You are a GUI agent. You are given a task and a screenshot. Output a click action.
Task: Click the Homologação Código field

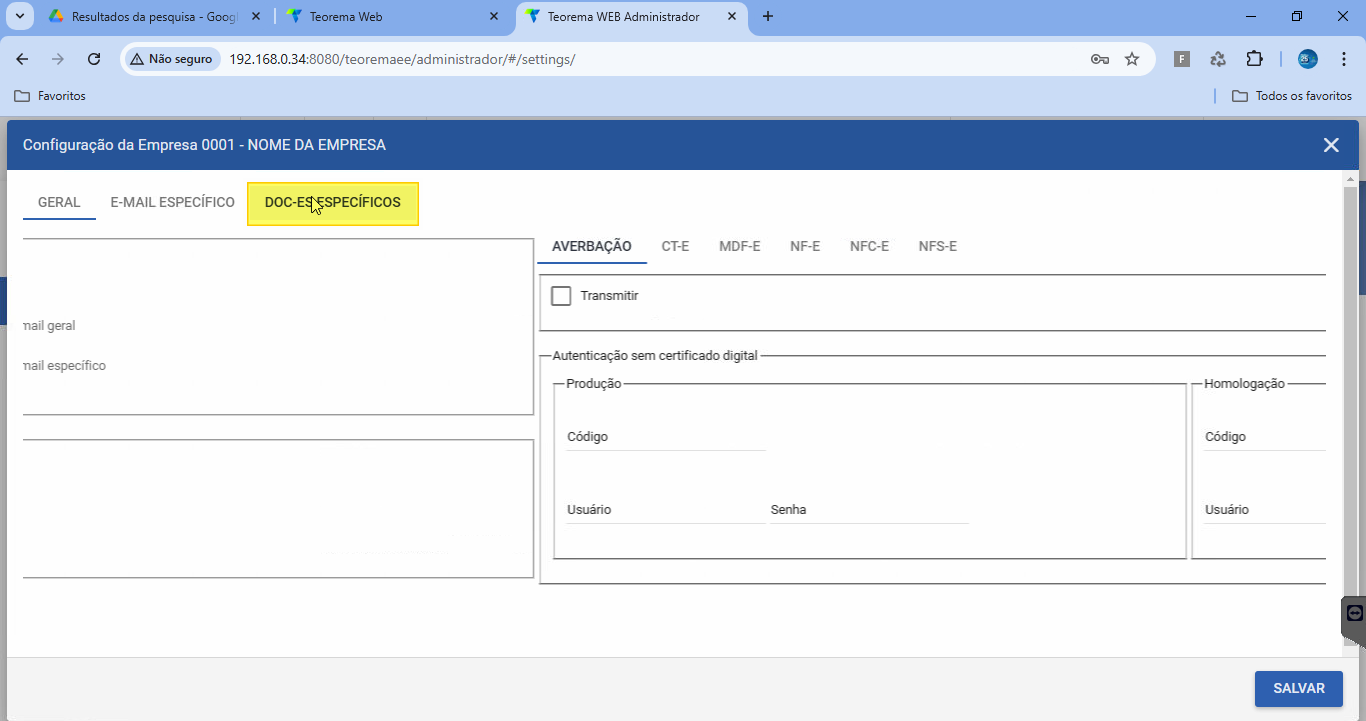coord(1264,437)
